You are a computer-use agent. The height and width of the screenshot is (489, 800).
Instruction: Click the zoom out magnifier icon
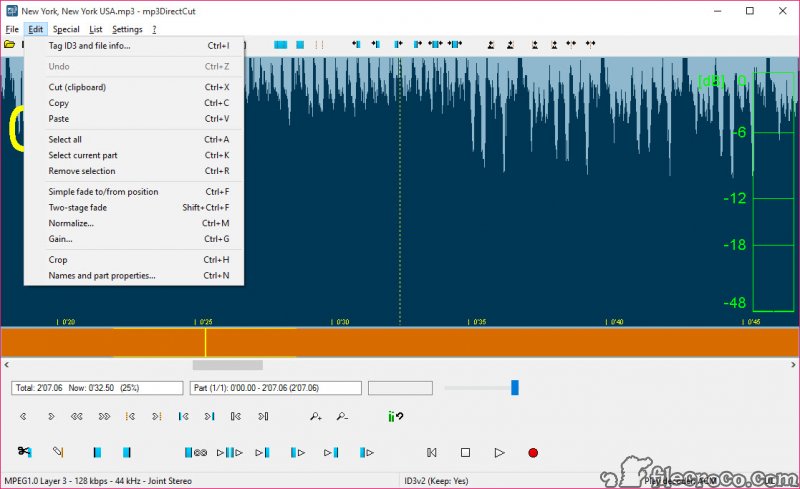pyautogui.click(x=342, y=417)
